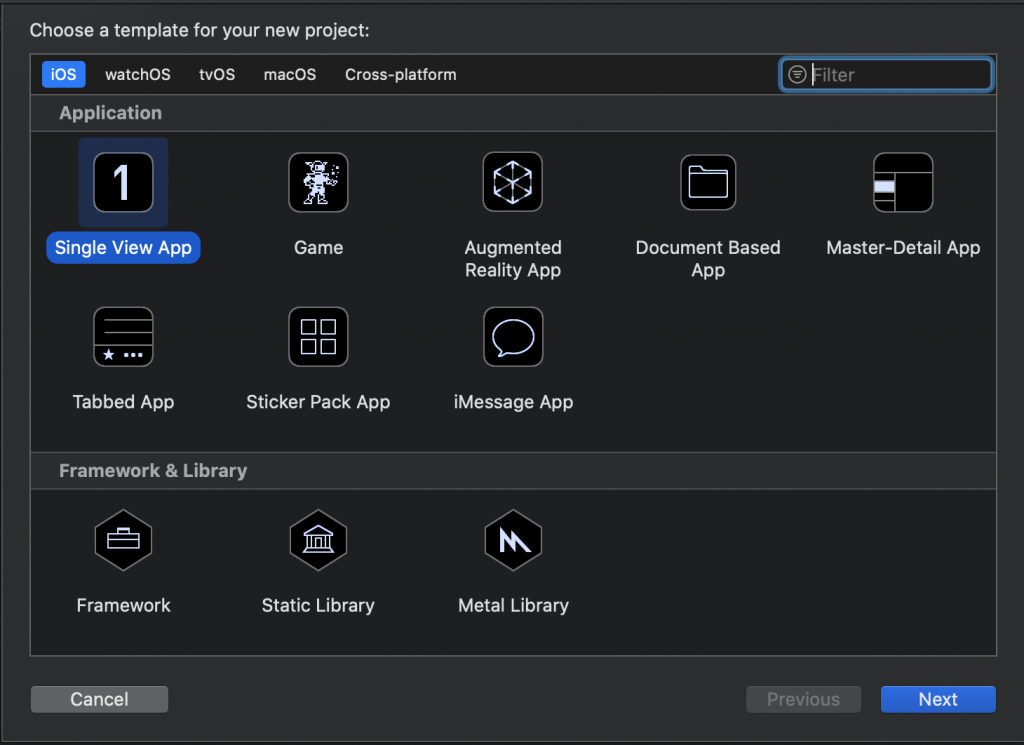Viewport: 1024px width, 745px height.
Task: Click the Static Library label
Action: point(318,605)
